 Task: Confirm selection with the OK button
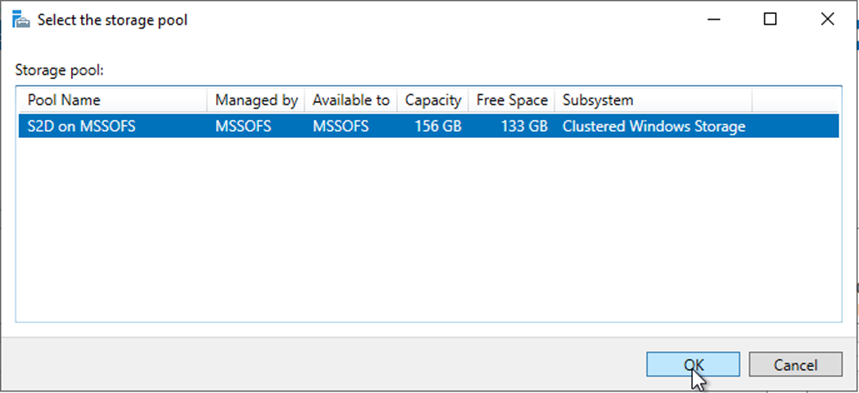(x=693, y=364)
